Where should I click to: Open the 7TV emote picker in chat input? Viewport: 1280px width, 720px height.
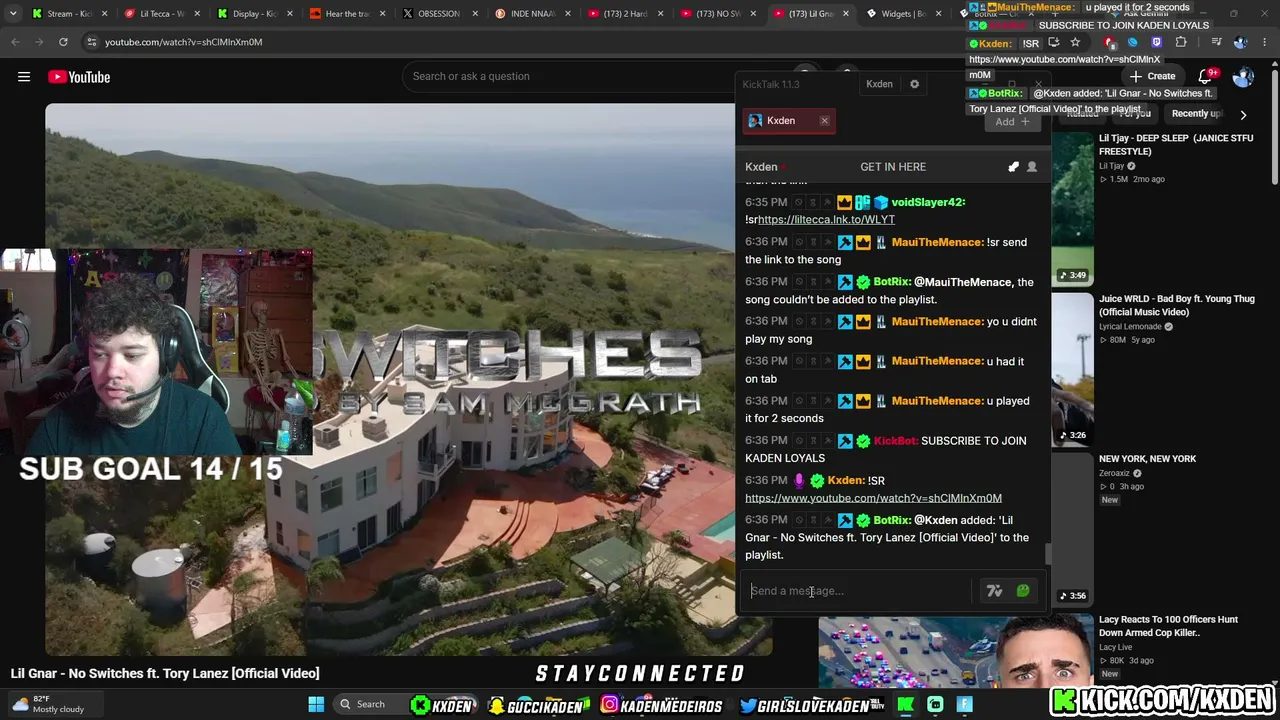coord(994,591)
